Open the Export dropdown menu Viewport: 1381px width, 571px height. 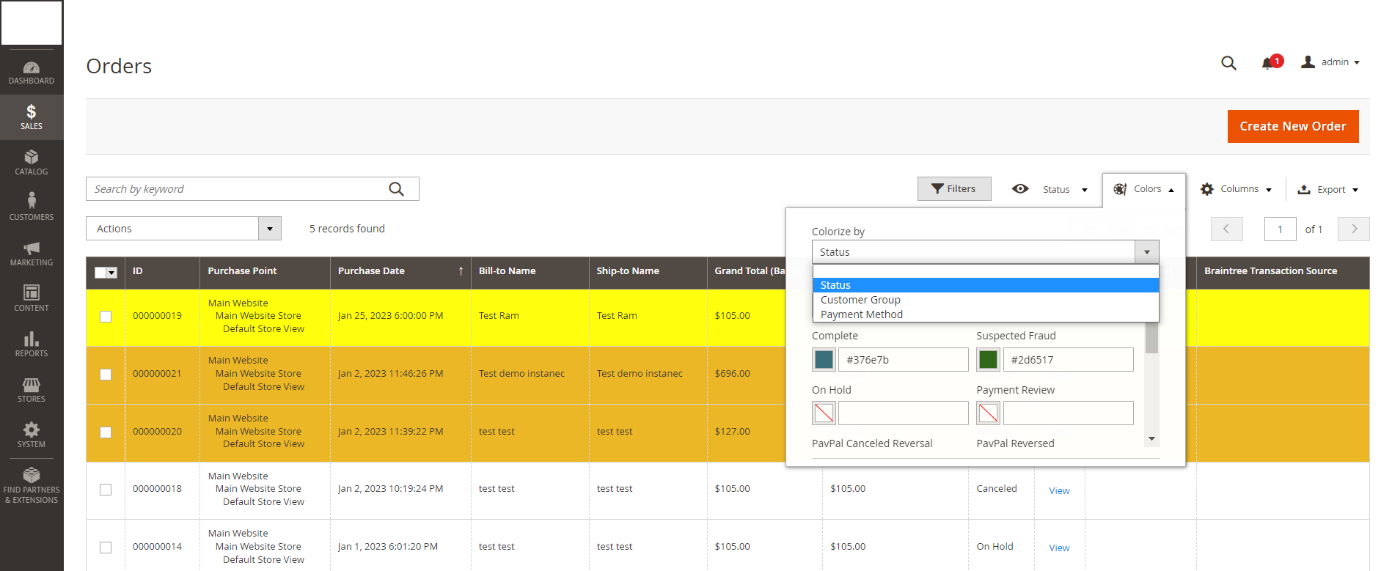tap(1328, 189)
